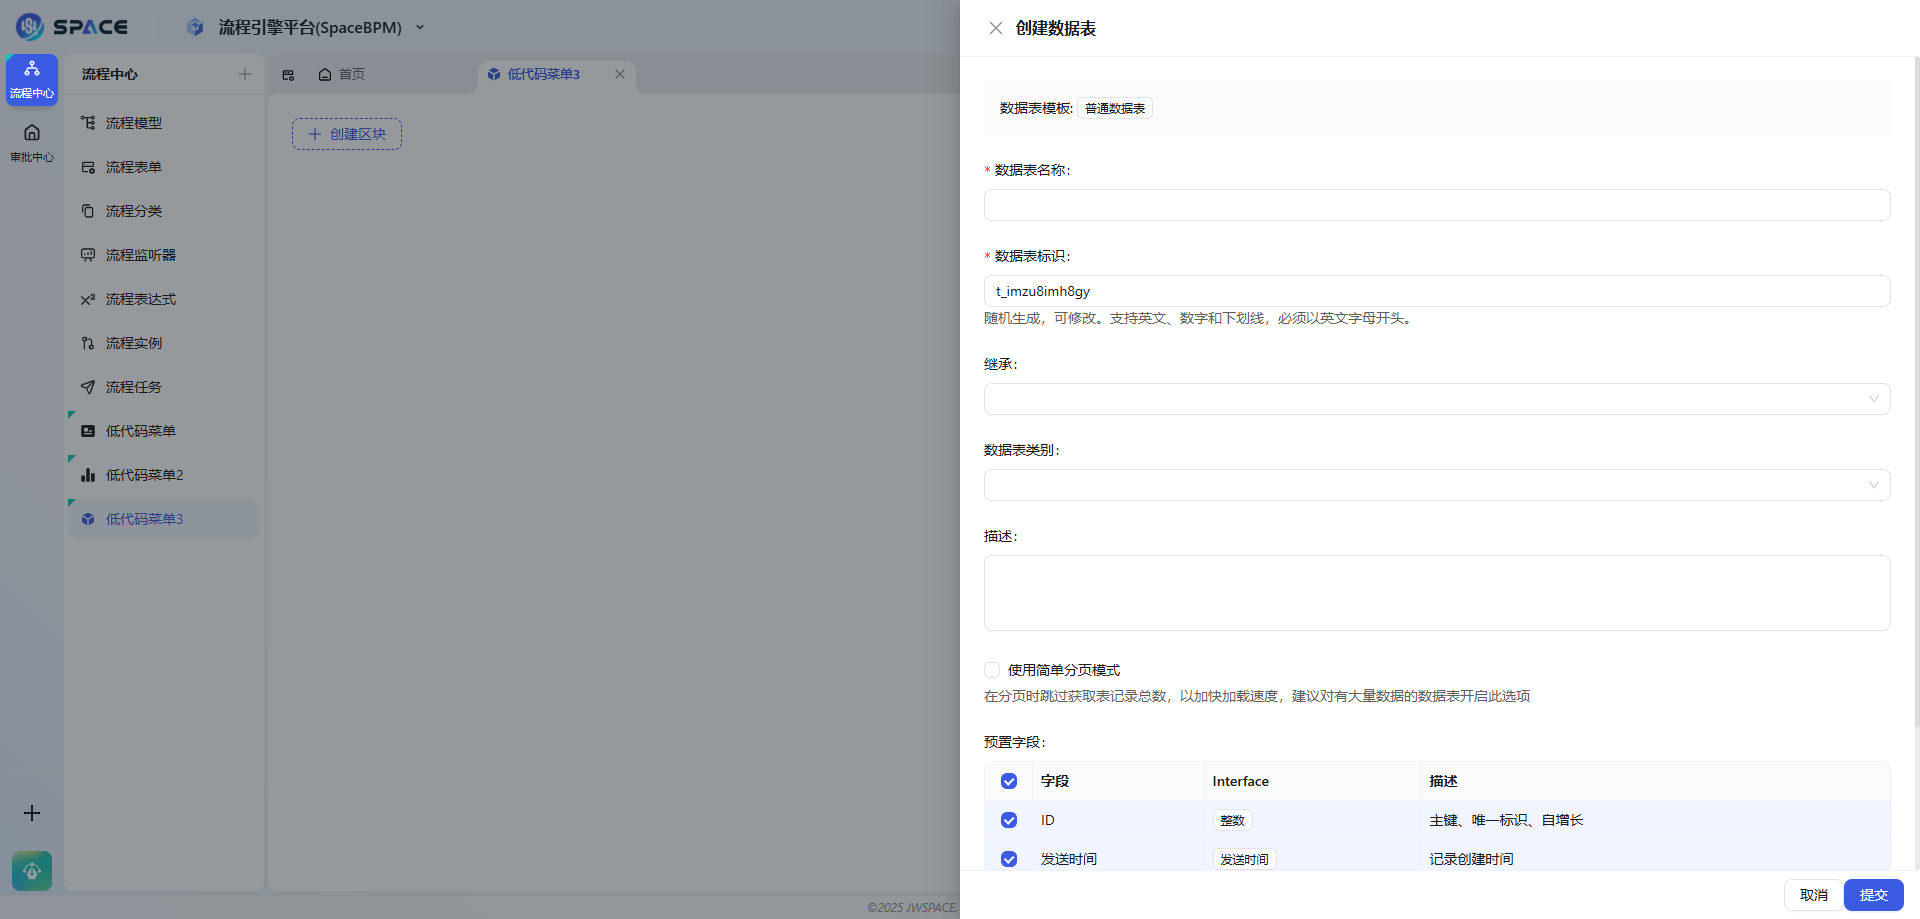Expand the 流程引擎平台(SpaceBPM) workspace switcher
Viewport: 1920px width, 919px height.
(x=419, y=27)
